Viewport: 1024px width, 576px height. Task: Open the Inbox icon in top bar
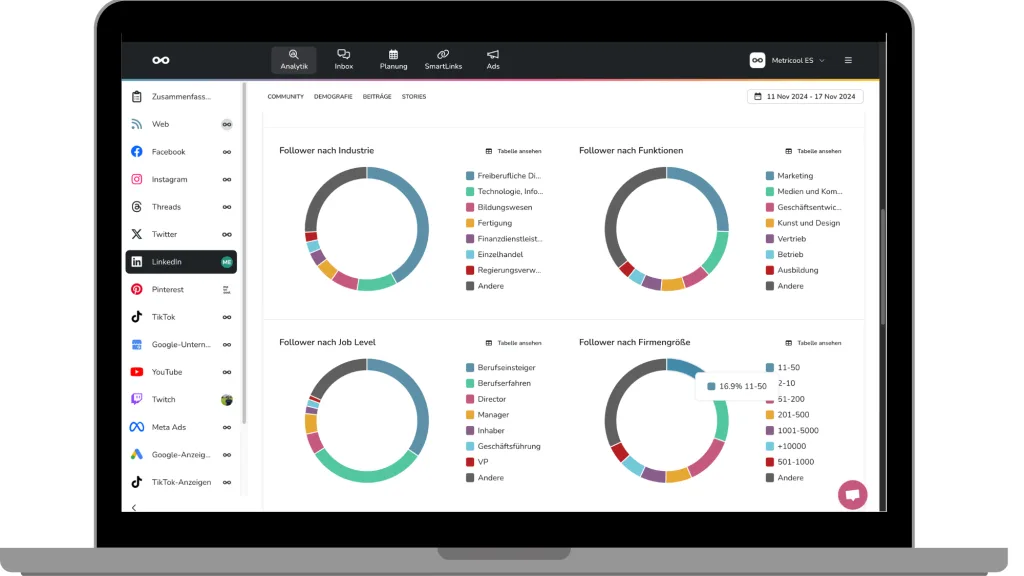pos(343,60)
